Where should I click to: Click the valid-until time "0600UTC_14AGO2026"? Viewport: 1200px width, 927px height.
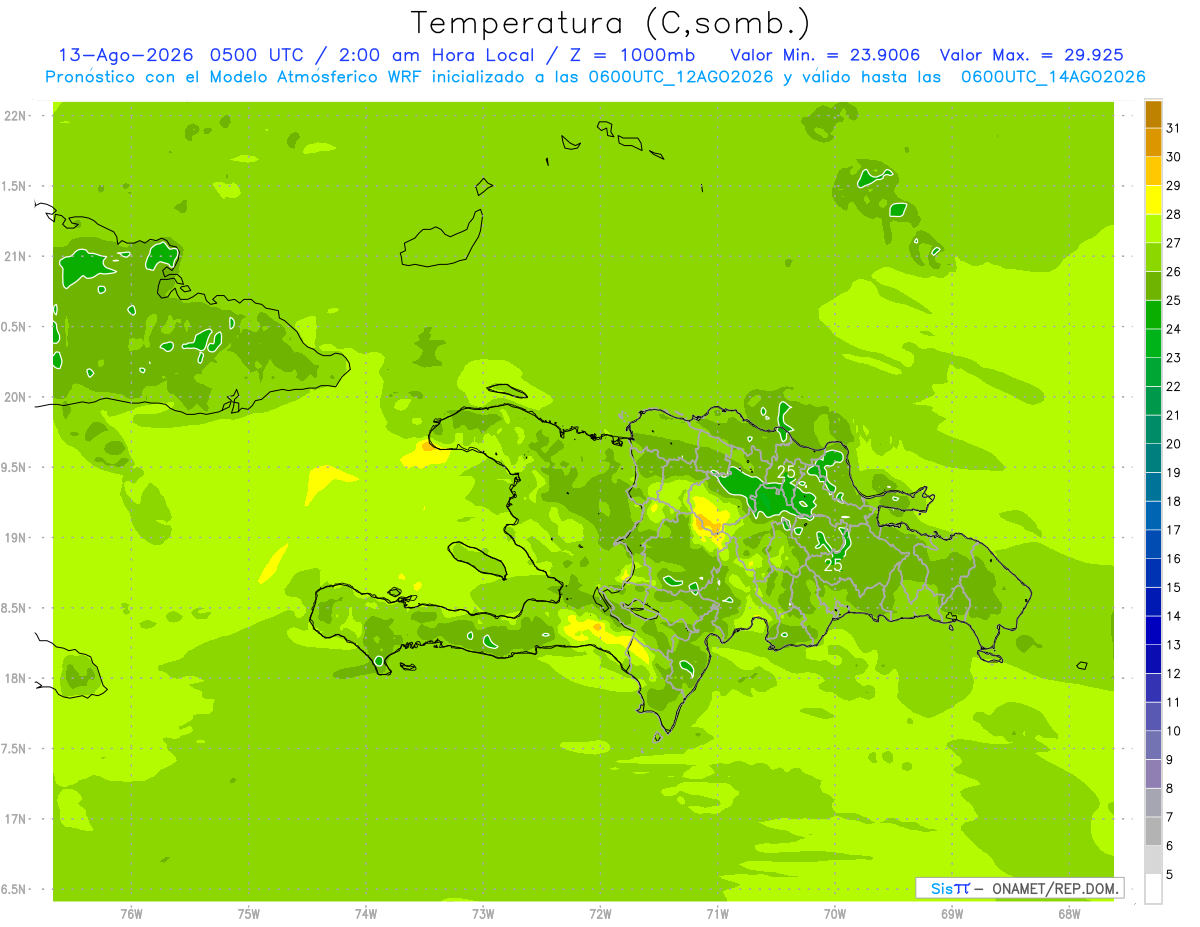[1053, 77]
